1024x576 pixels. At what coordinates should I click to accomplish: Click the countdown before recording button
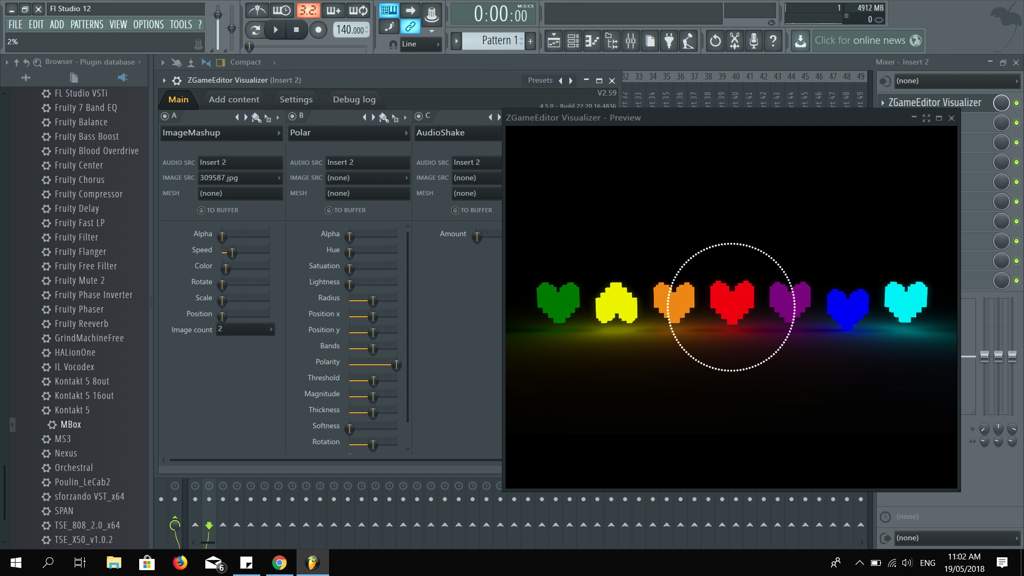[308, 10]
